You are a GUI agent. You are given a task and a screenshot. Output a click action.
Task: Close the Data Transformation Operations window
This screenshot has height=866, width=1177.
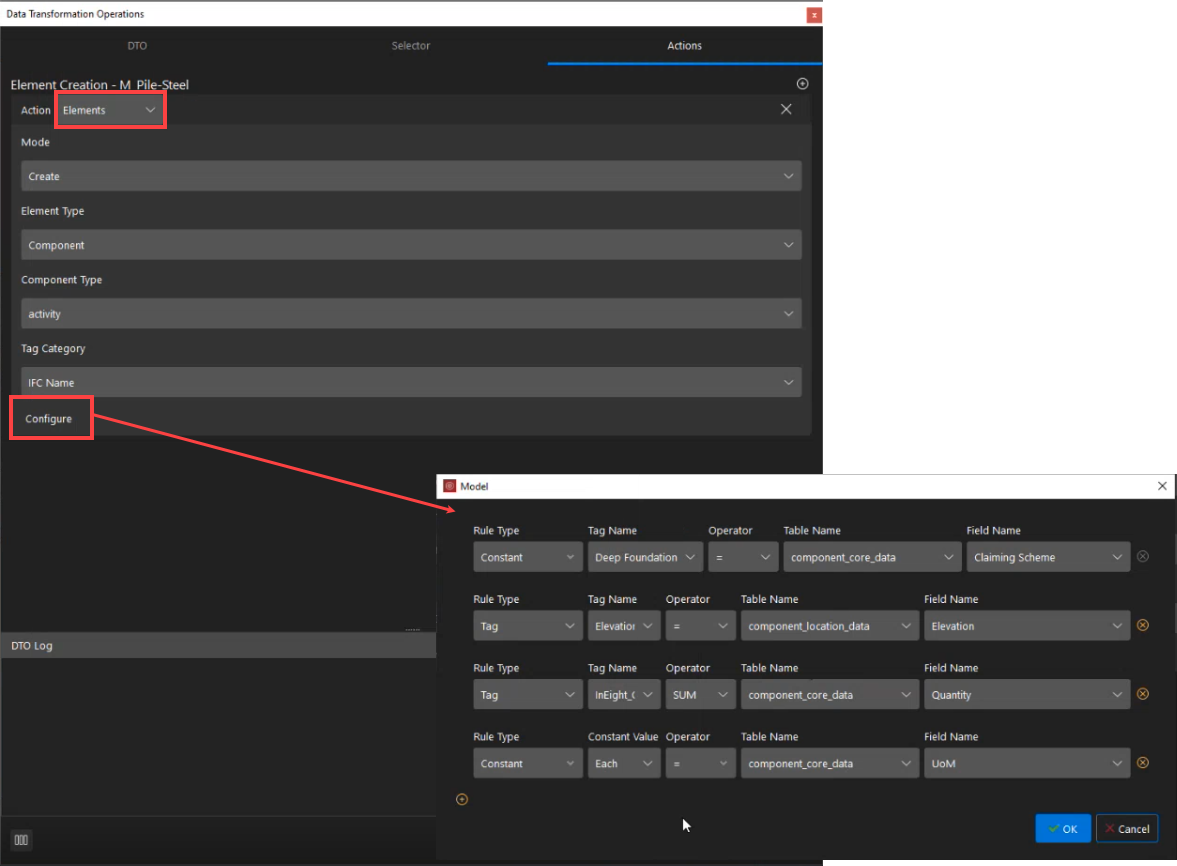[814, 15]
